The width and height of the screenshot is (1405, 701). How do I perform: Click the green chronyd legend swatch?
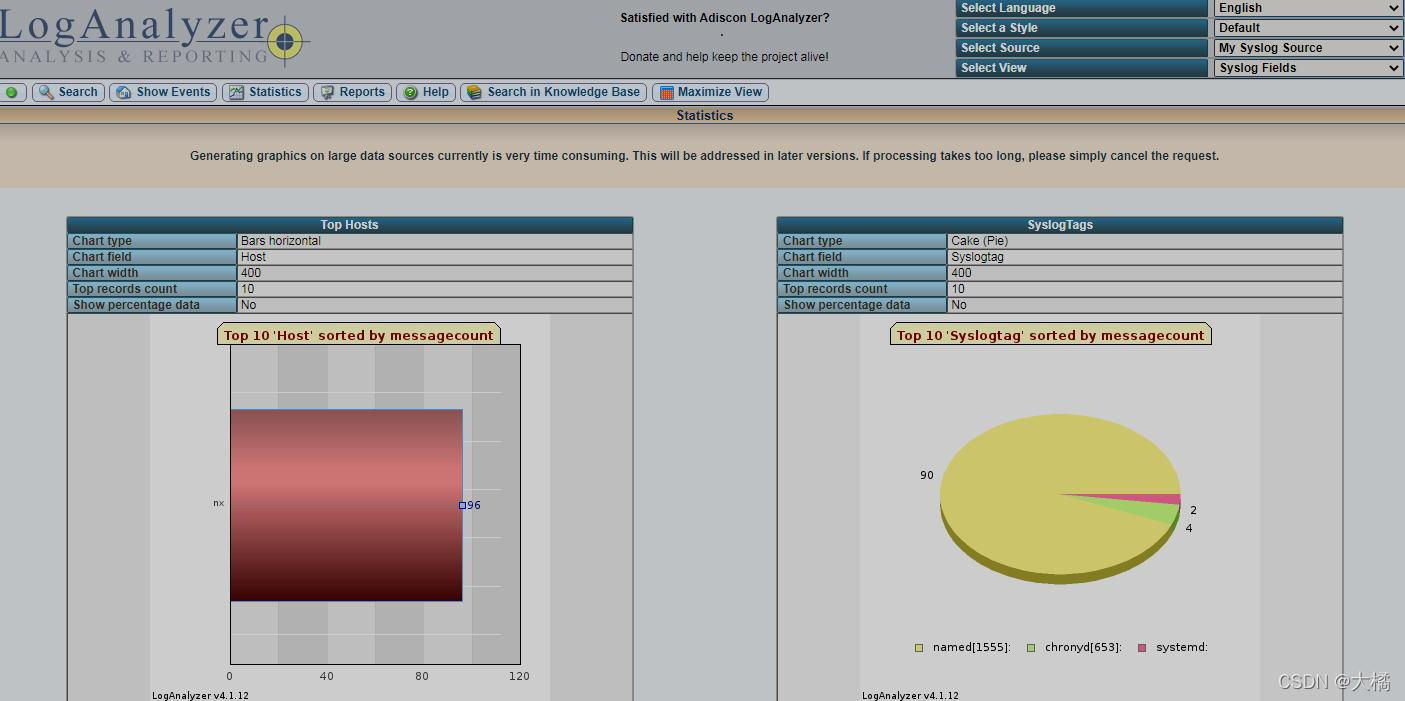pyautogui.click(x=1031, y=648)
